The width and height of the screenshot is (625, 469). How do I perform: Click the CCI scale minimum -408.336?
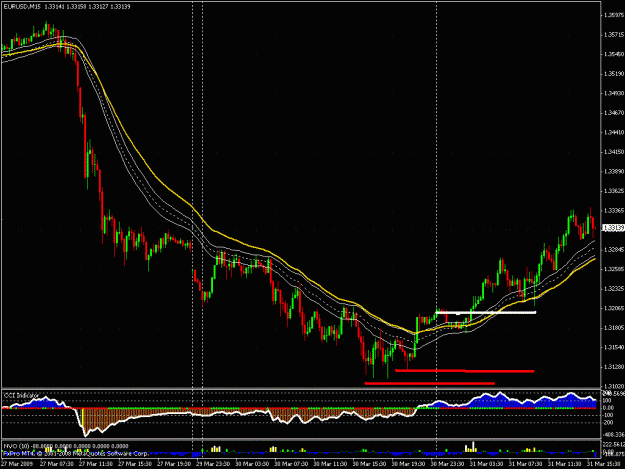click(x=614, y=434)
